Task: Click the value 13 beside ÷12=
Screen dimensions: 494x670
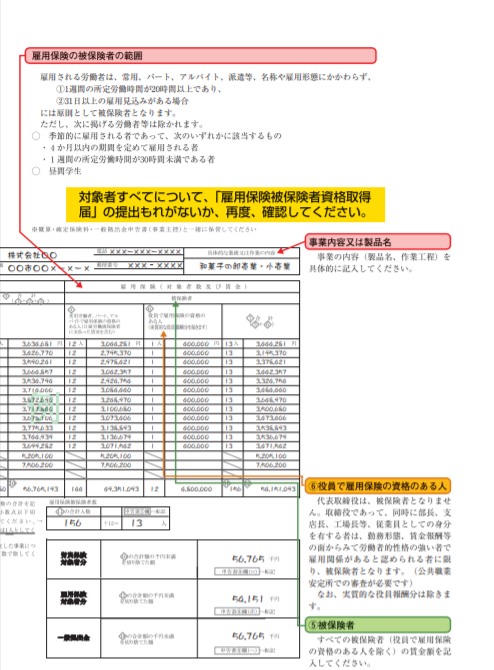Action: 137,523
